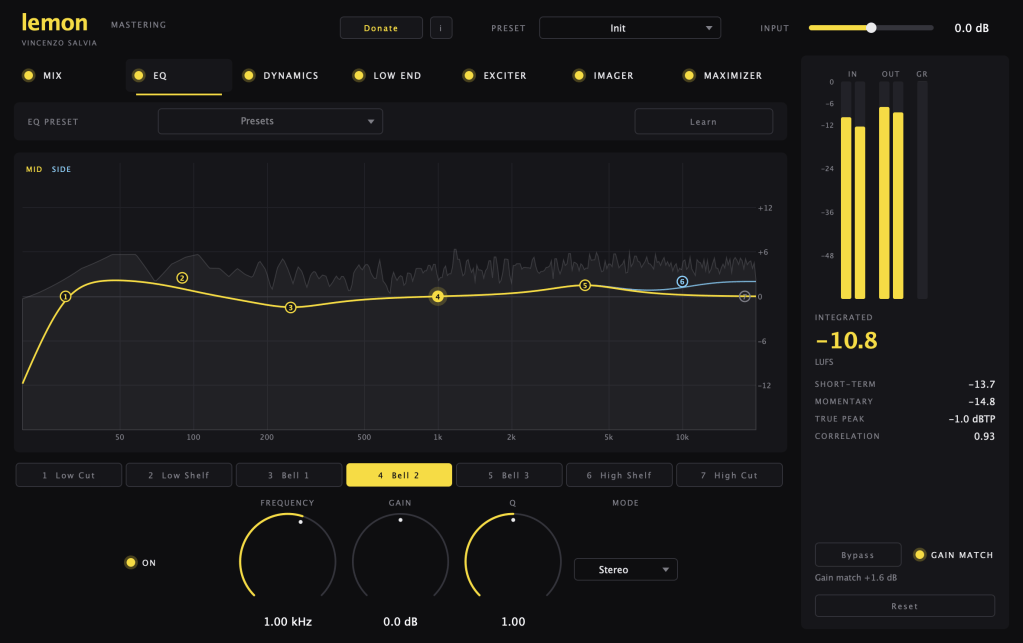Viewport: 1023px width, 643px height.
Task: Select the MID curve label
Action: coord(34,169)
